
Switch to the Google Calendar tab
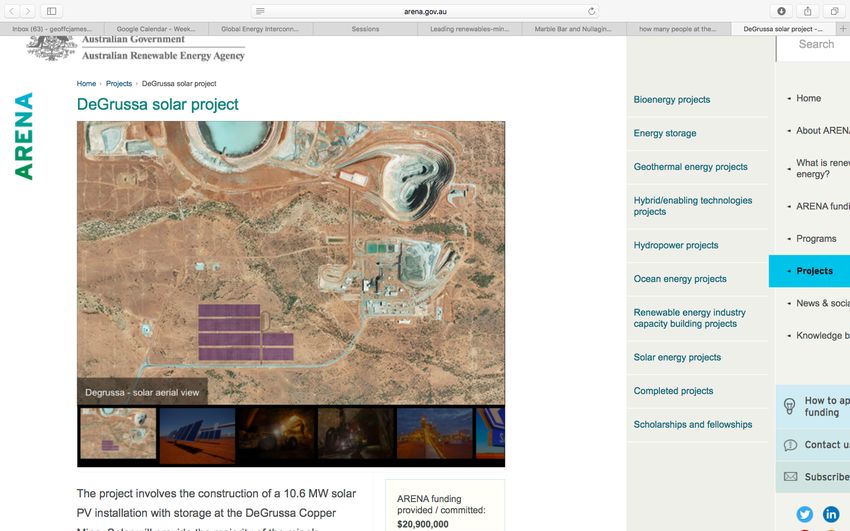pos(156,29)
